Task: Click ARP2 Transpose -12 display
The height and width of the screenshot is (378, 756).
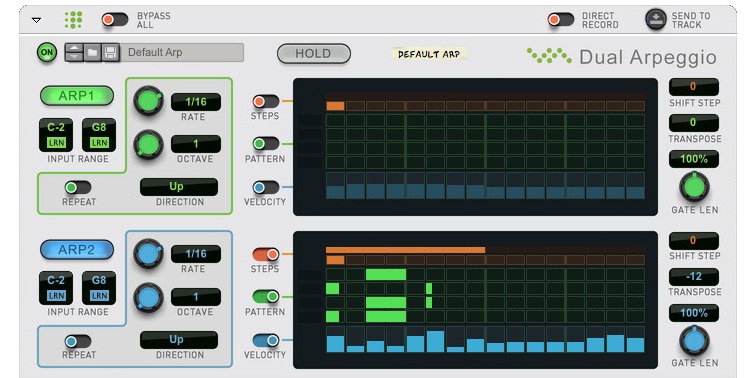Action: click(693, 277)
